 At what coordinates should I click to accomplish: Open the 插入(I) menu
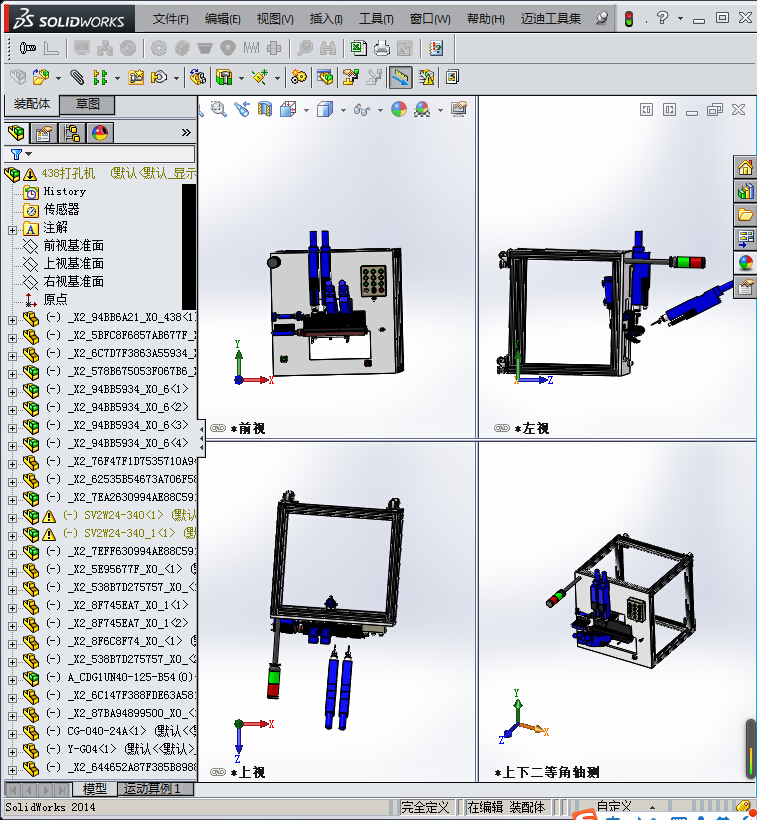326,19
